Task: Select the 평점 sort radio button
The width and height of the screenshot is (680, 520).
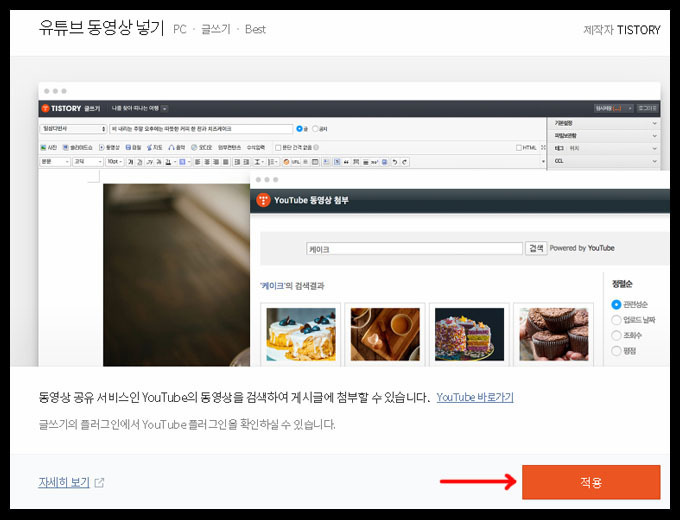Action: pos(616,350)
